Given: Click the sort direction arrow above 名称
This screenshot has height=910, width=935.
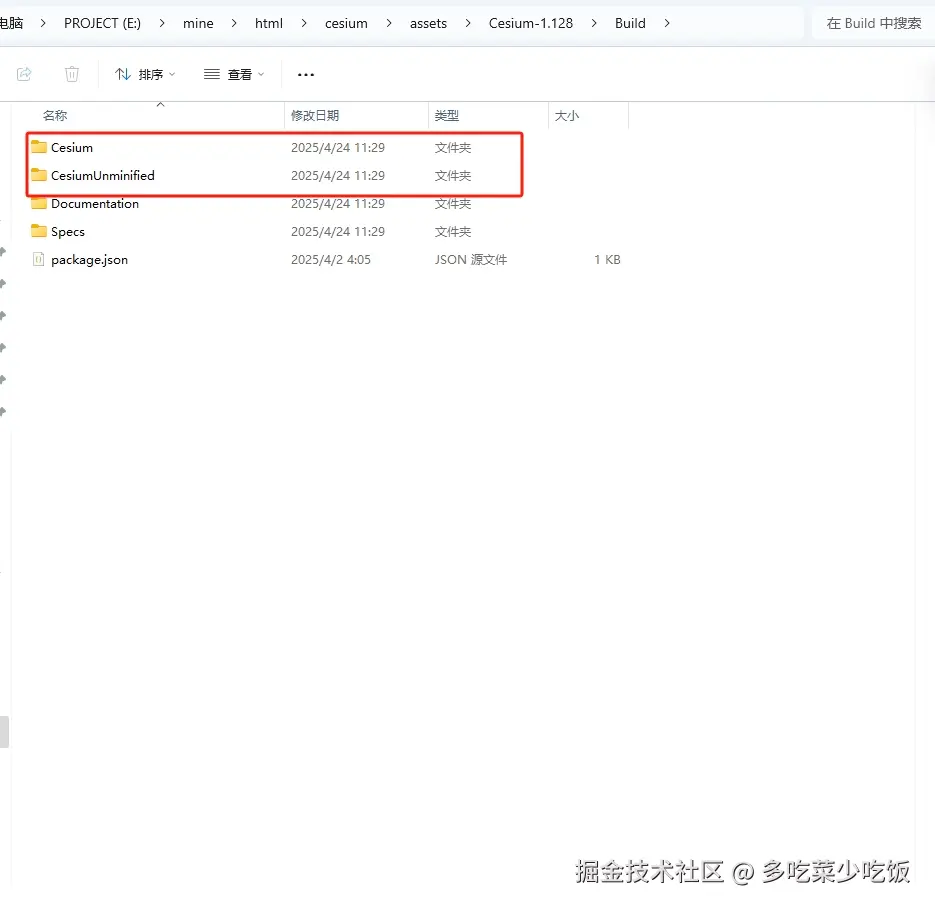Looking at the screenshot, I should click(x=160, y=104).
